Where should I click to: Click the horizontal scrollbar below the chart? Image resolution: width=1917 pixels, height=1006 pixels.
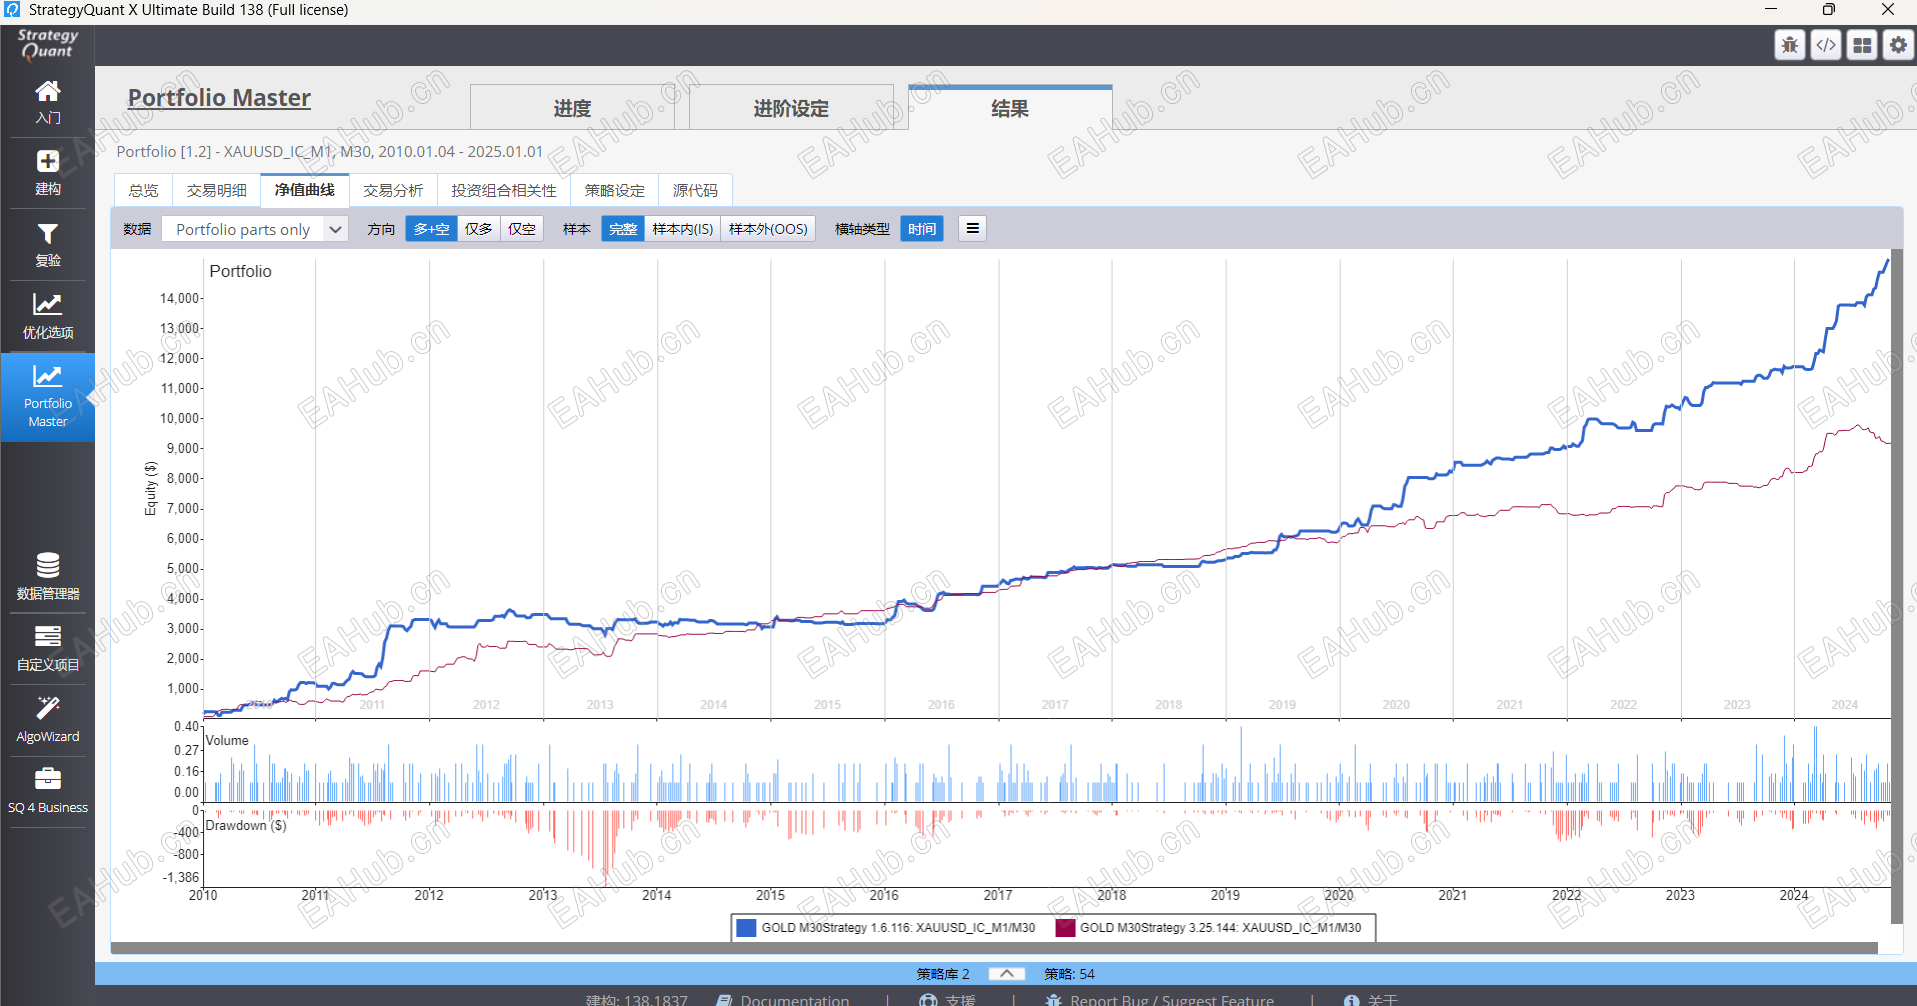(x=994, y=947)
